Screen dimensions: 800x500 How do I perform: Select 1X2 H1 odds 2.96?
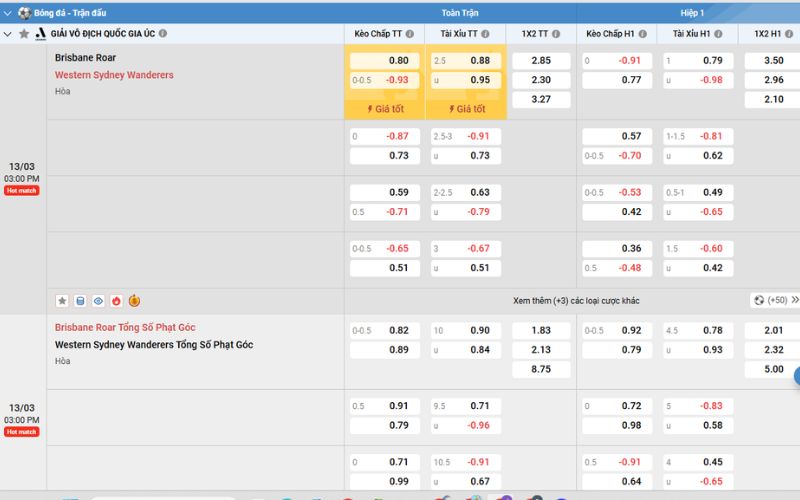(772, 80)
